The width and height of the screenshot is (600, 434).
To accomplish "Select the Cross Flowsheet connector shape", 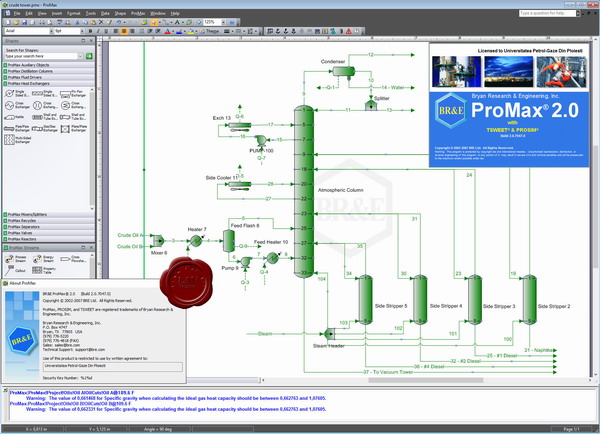I will click(73, 259).
